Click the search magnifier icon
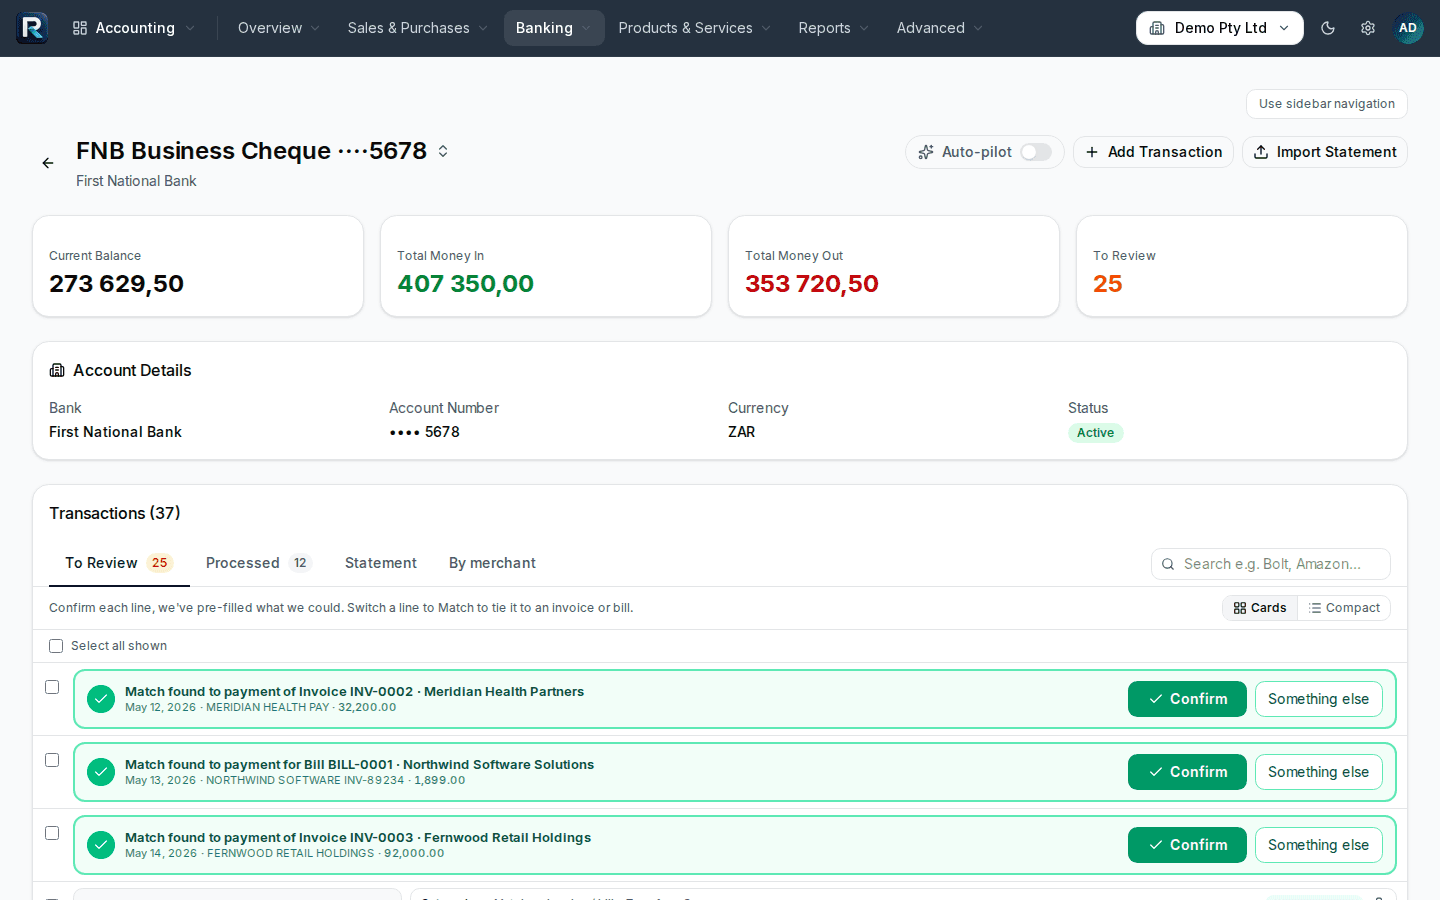 1168,564
